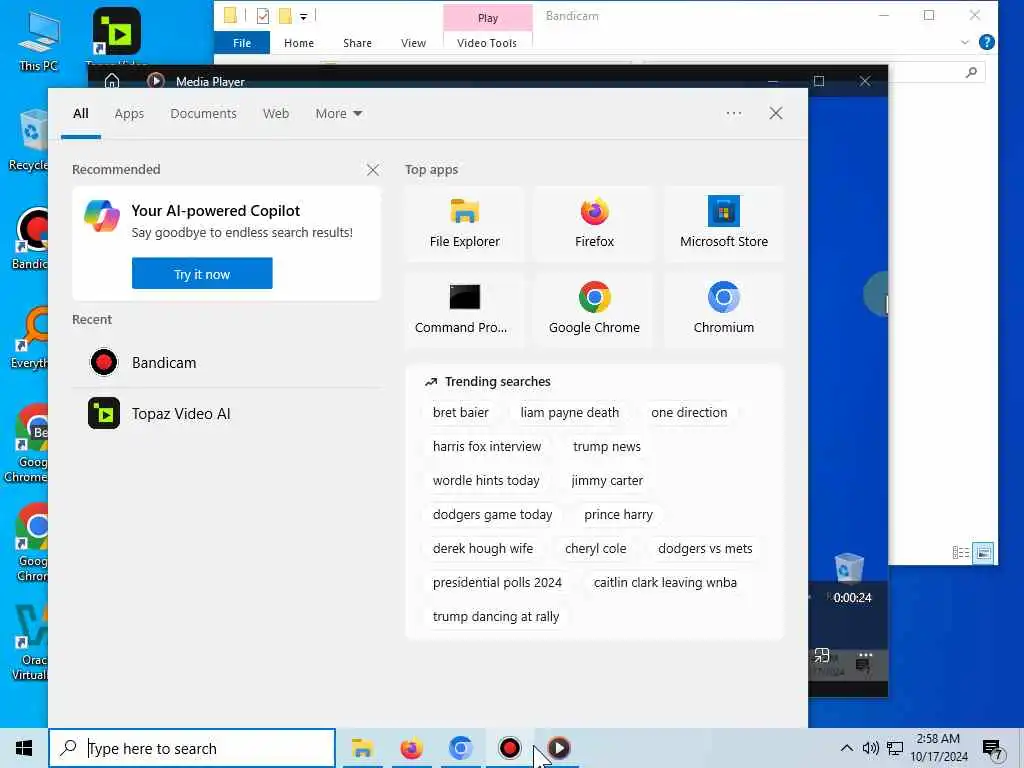This screenshot has height=768, width=1024.
Task: Open Recycle Bin on the desktop
Action: pos(29,140)
